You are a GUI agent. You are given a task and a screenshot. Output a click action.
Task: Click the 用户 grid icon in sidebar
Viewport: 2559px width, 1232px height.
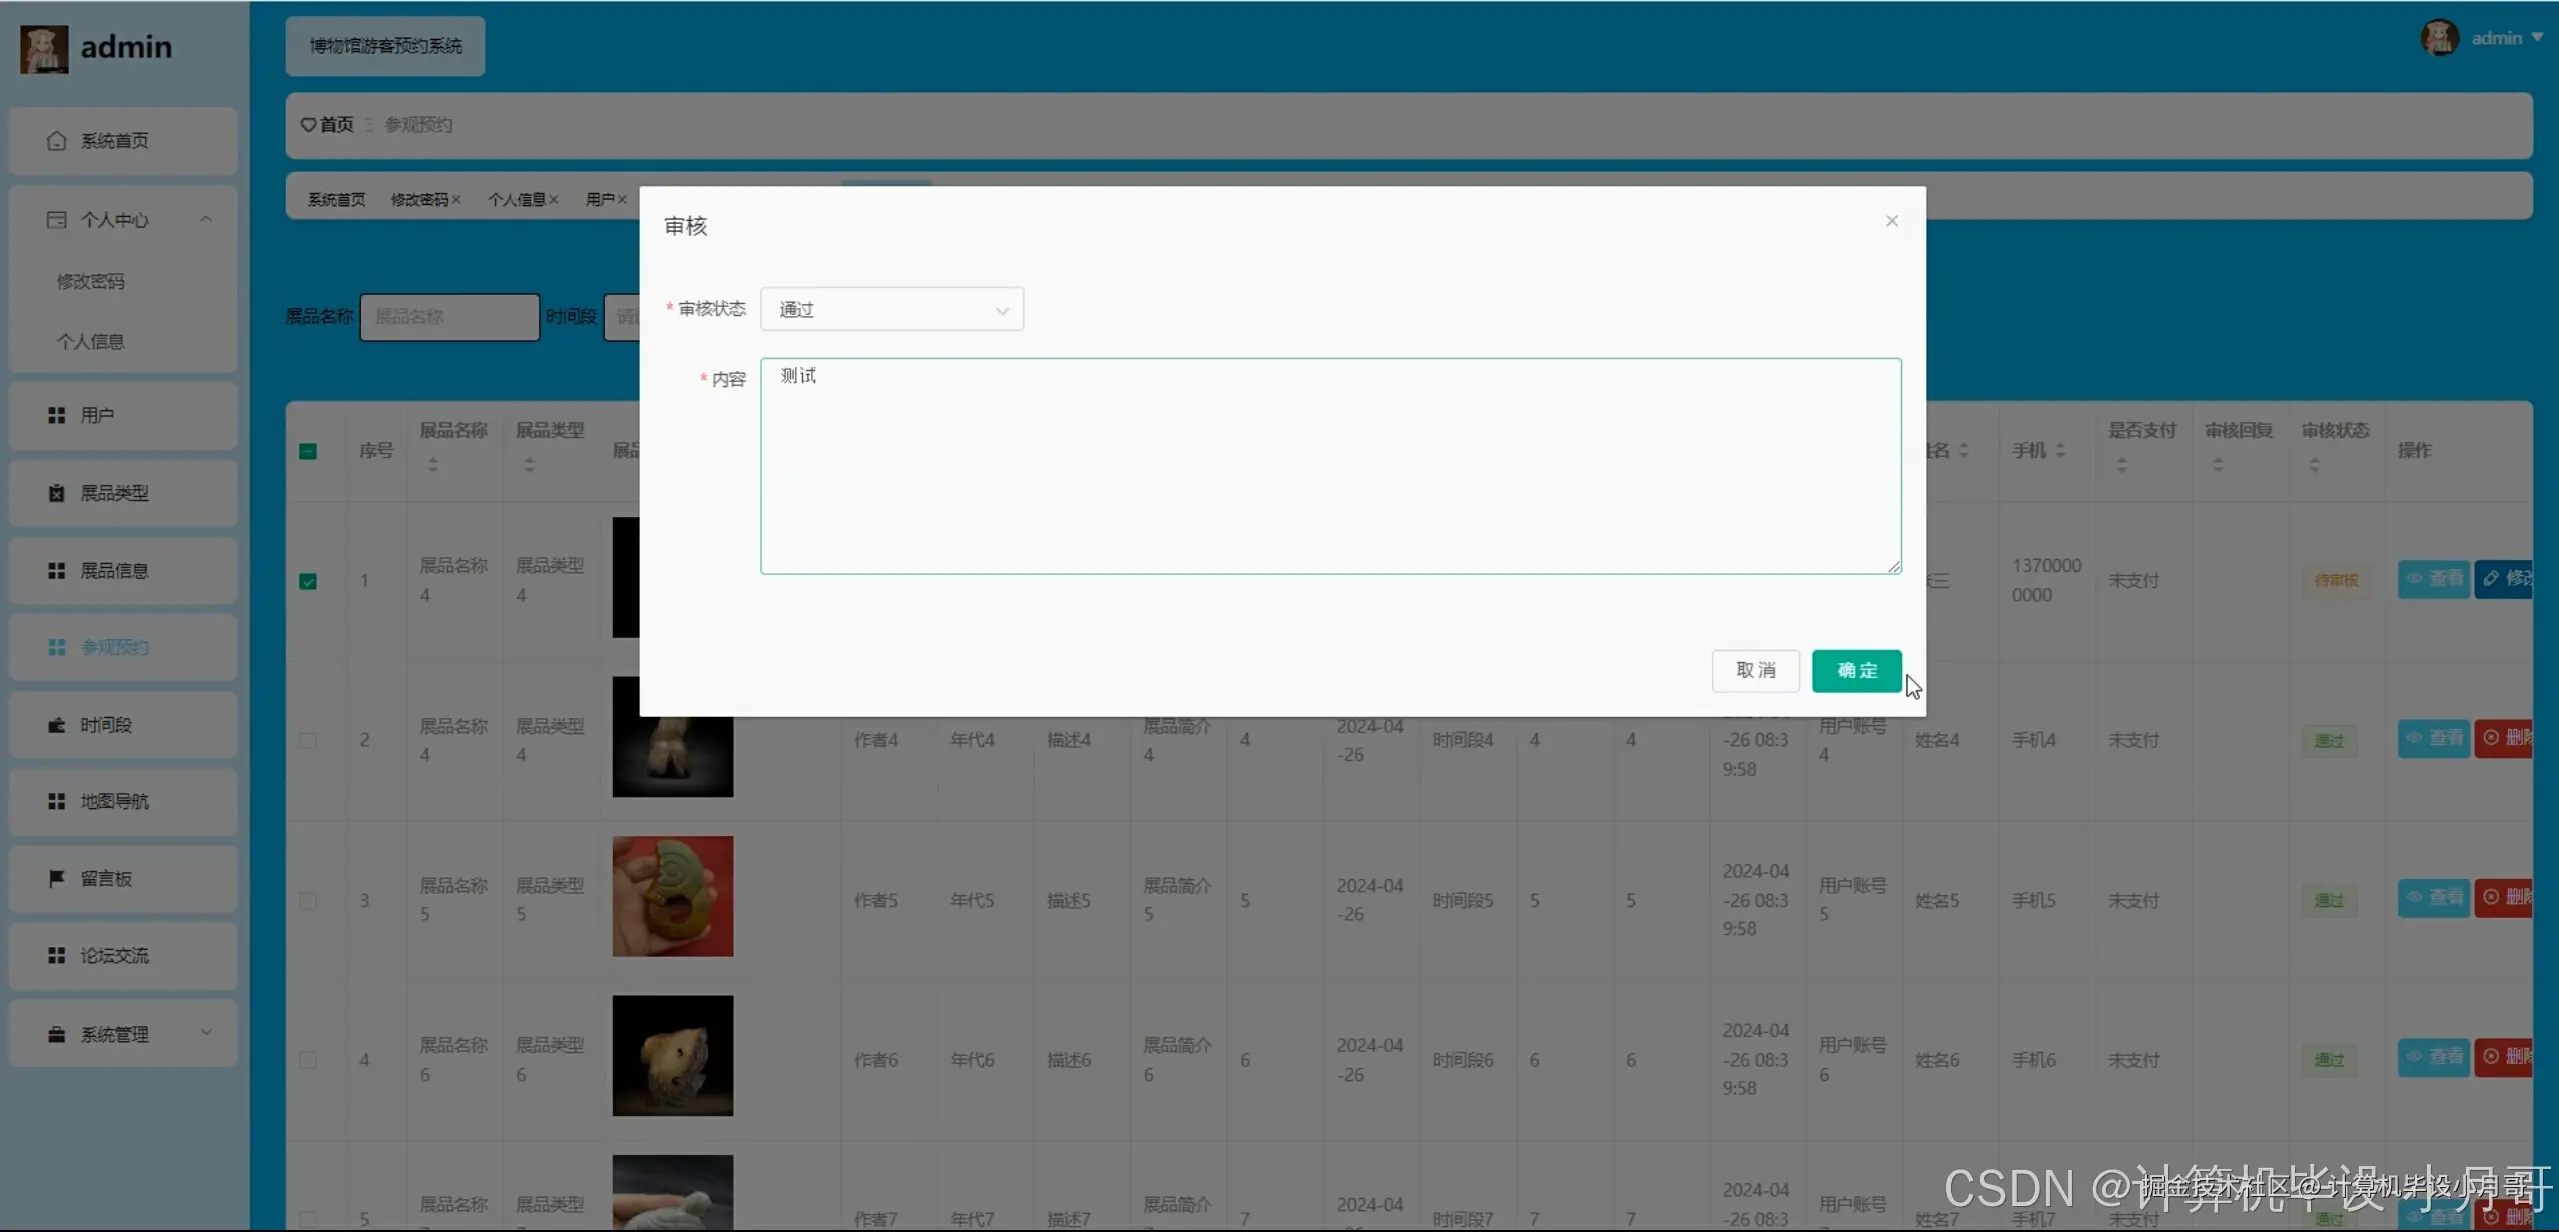click(57, 415)
